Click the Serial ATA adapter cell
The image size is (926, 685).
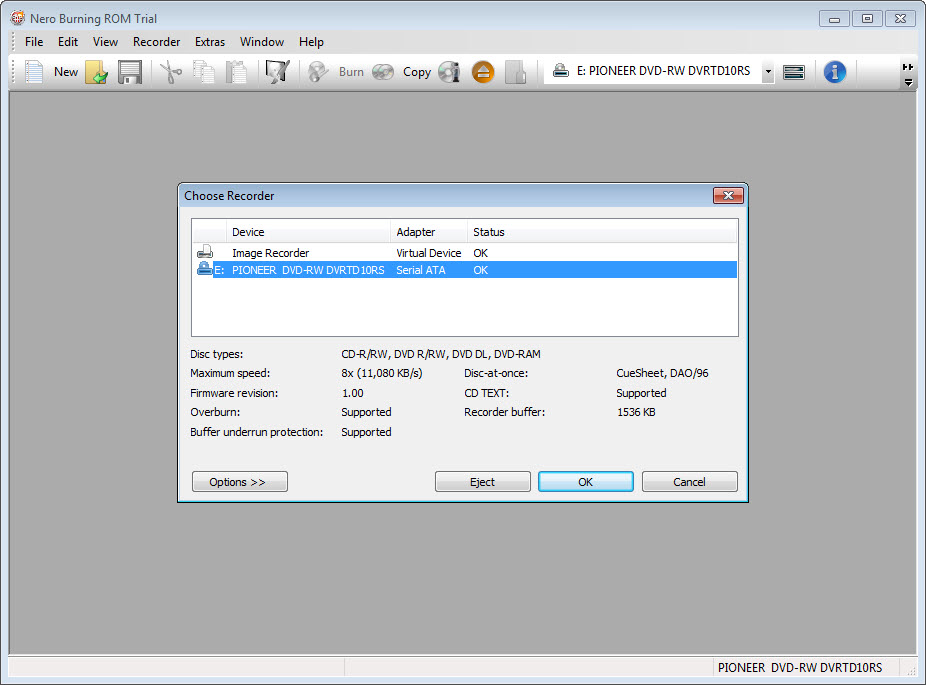point(421,270)
